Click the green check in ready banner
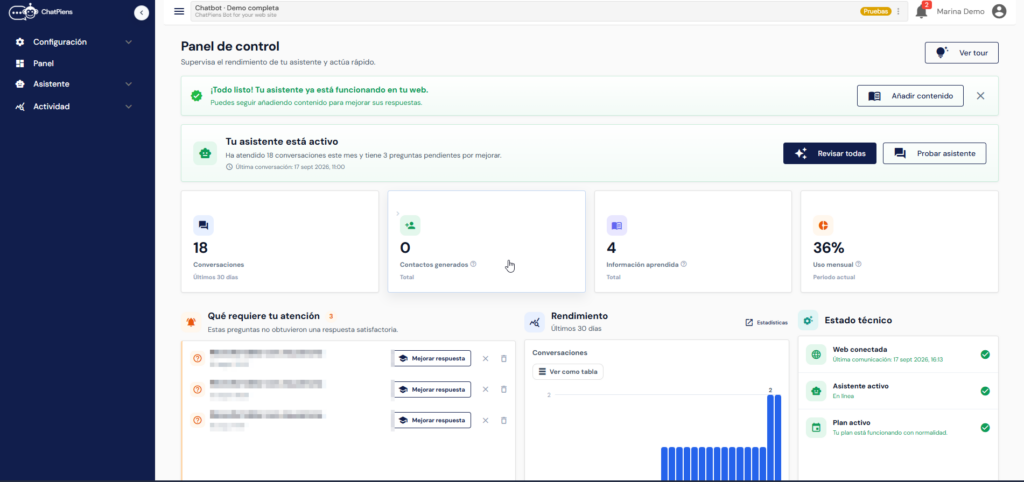The height and width of the screenshot is (482, 1024). (196, 95)
